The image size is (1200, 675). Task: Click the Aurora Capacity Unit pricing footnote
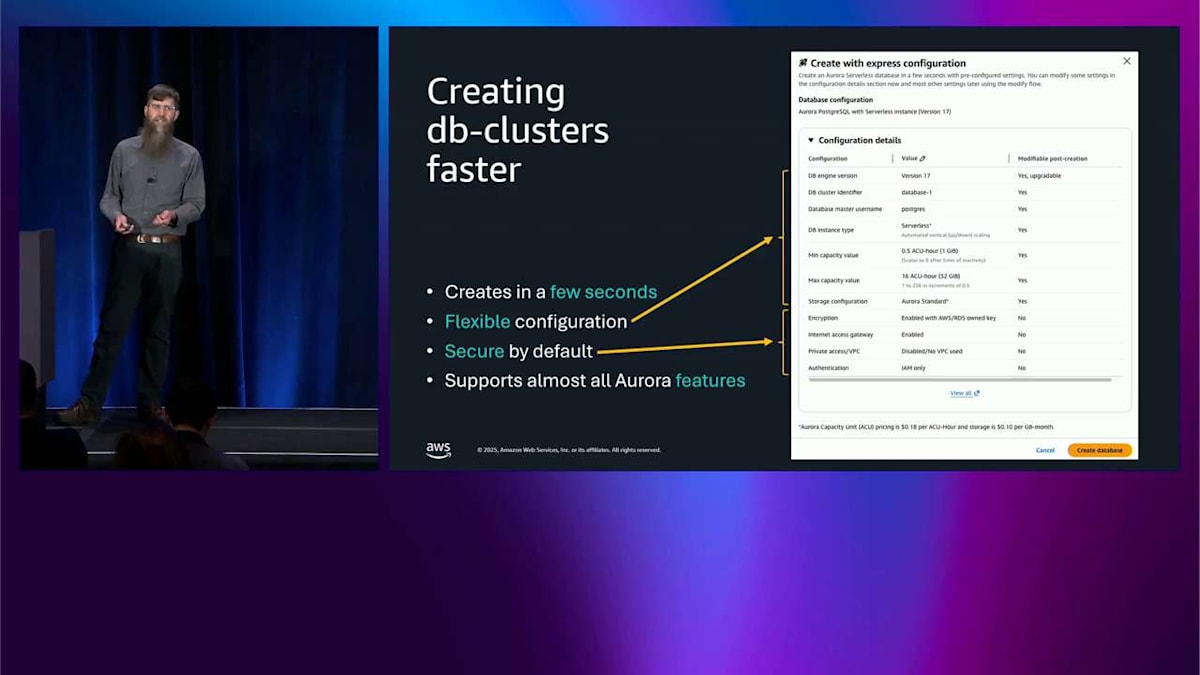point(926,427)
